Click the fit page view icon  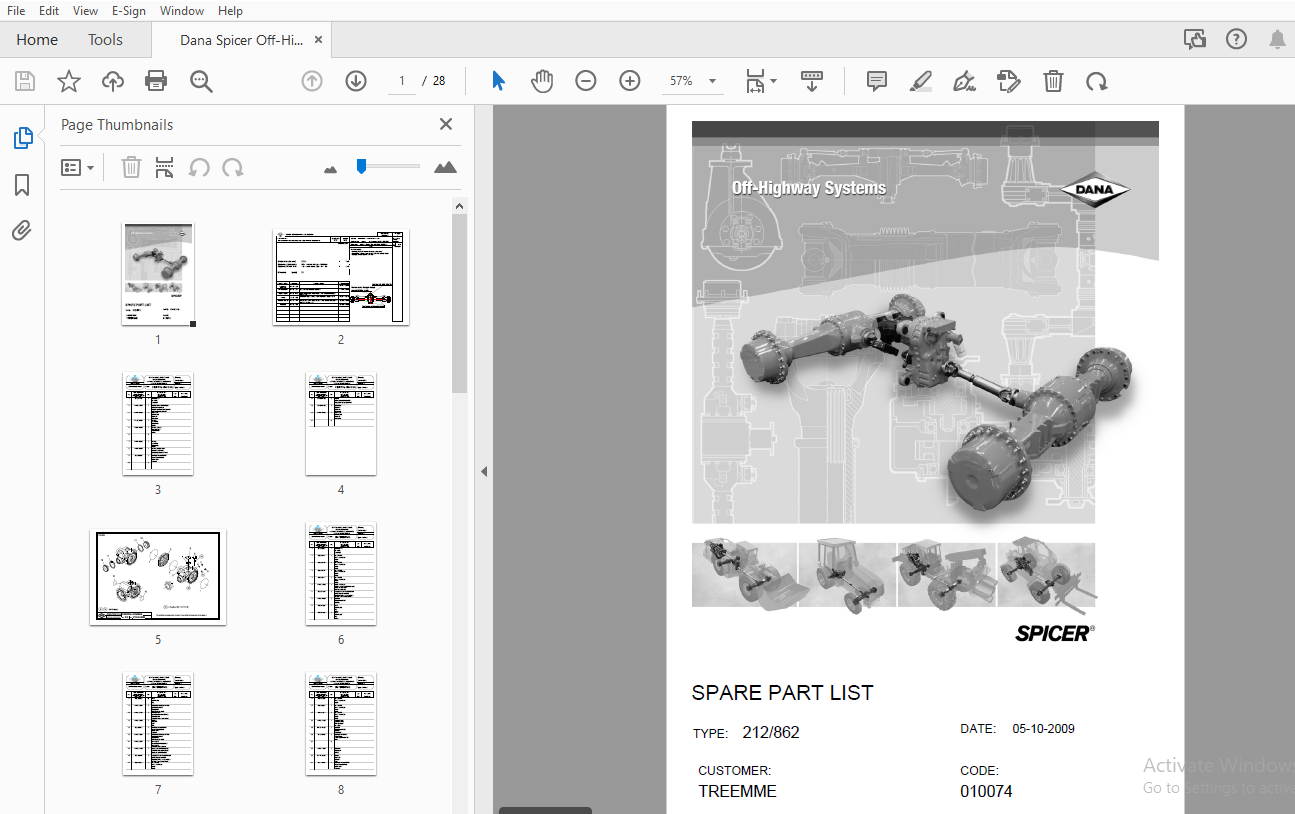tap(755, 81)
